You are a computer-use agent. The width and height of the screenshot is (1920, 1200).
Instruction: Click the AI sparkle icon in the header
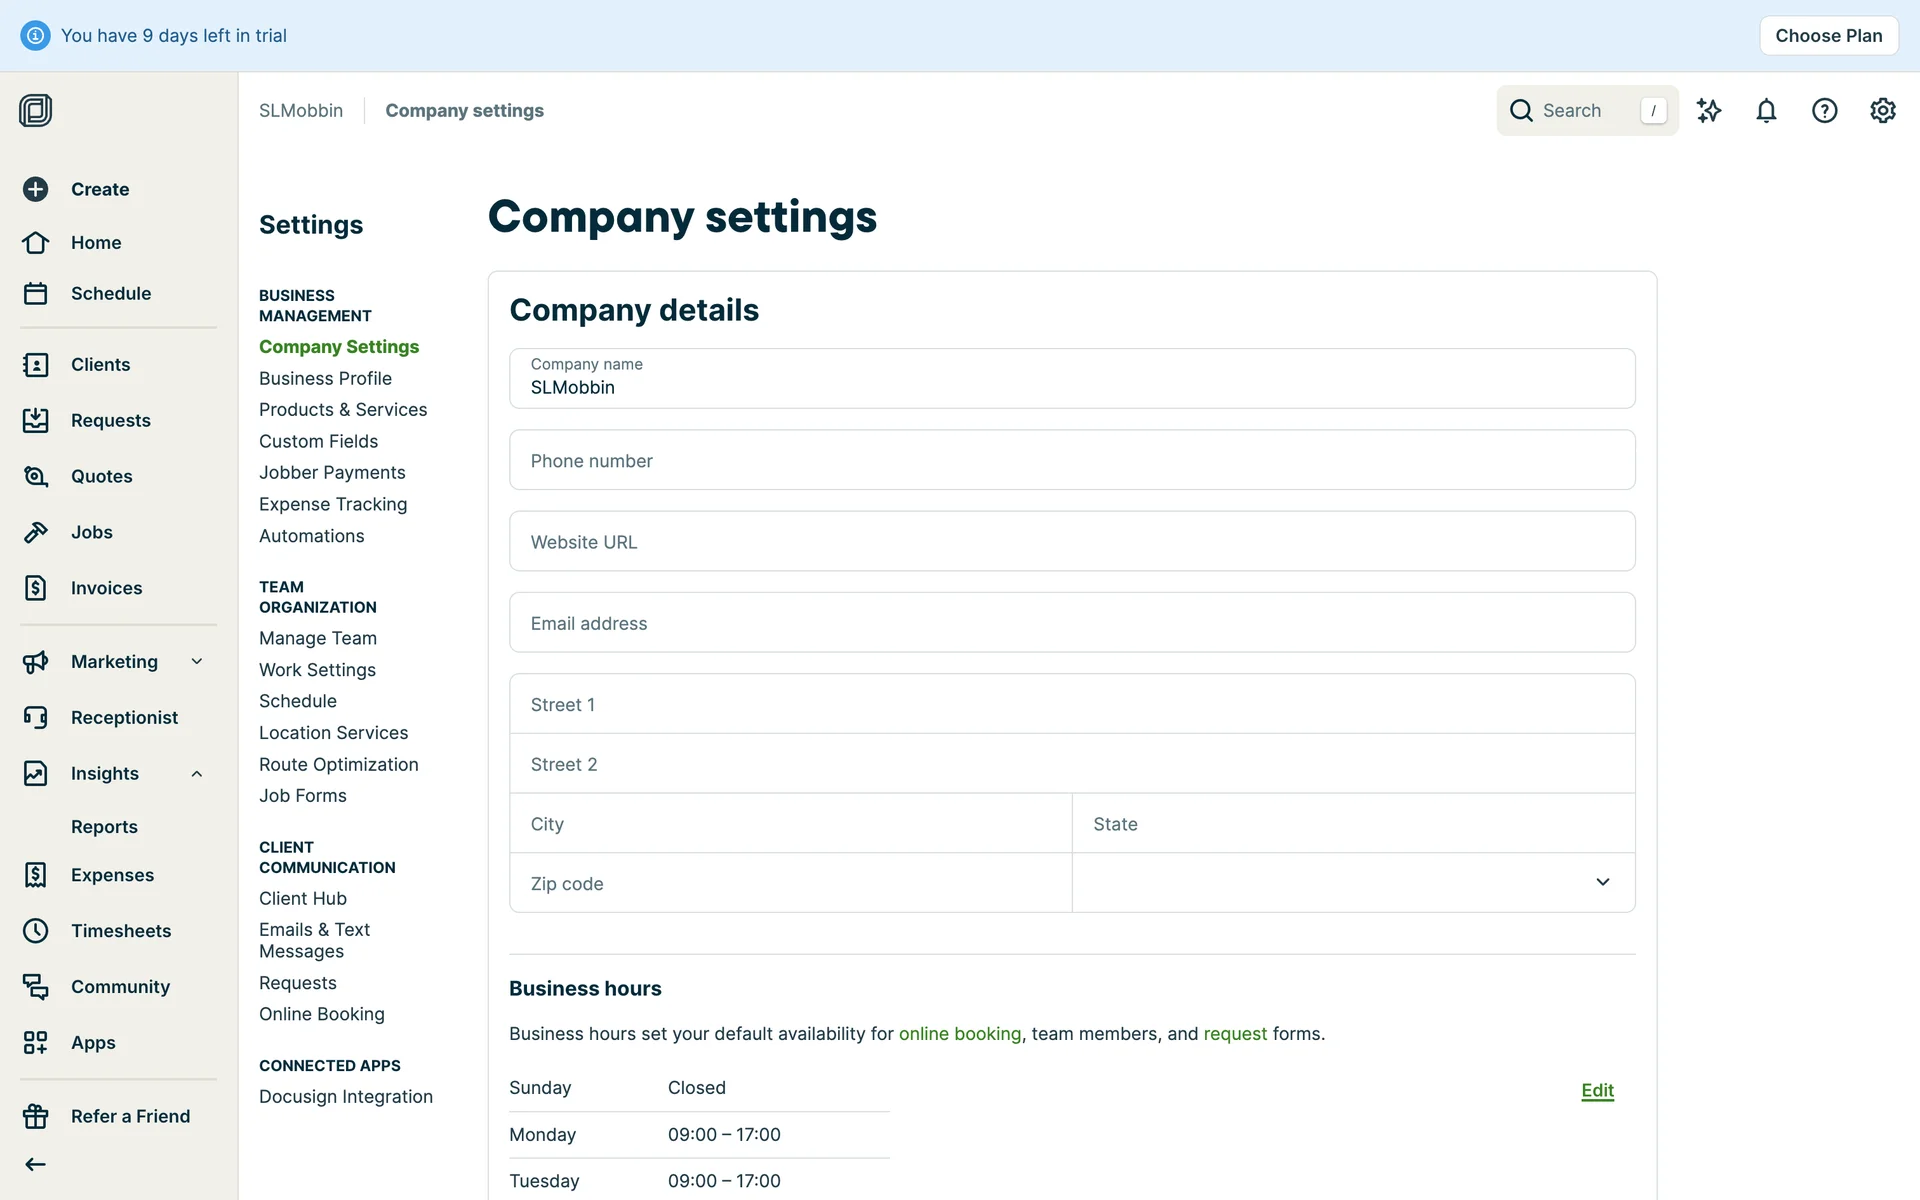(x=1709, y=111)
